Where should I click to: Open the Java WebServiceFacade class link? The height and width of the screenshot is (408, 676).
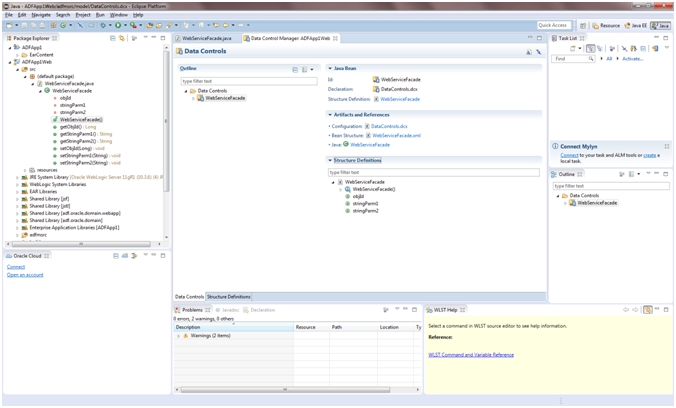[370, 145]
